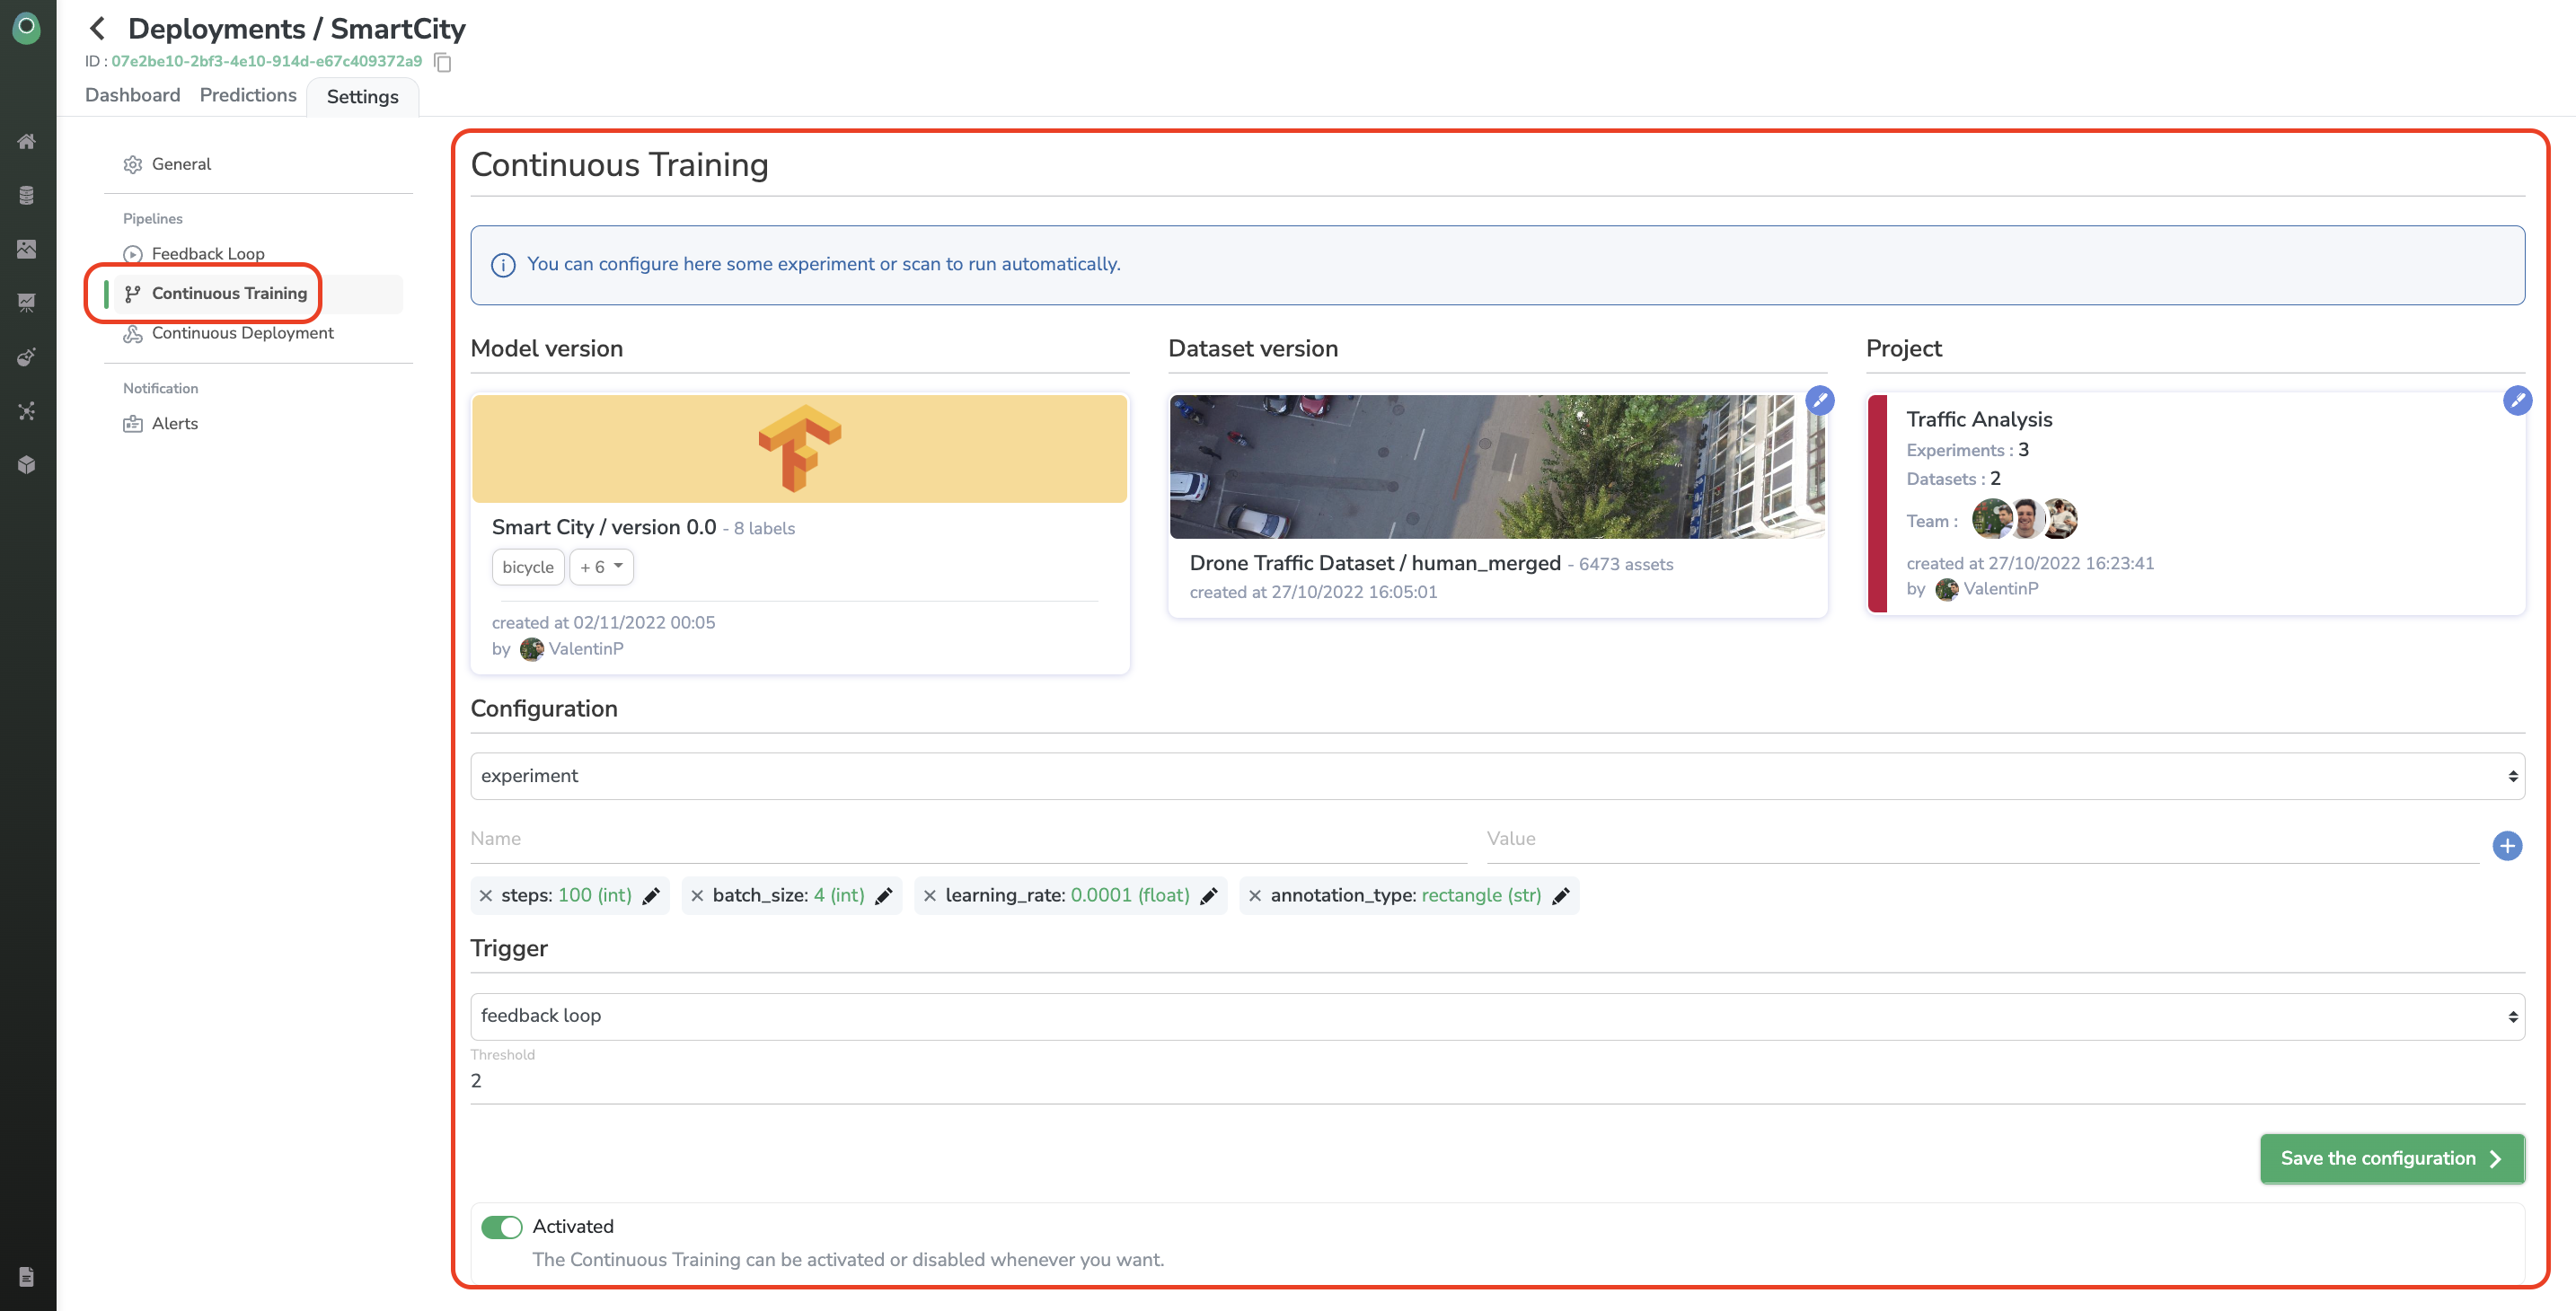Open the experiment configuration dropdown
Screen dimensions: 2576x1311
[1496, 776]
